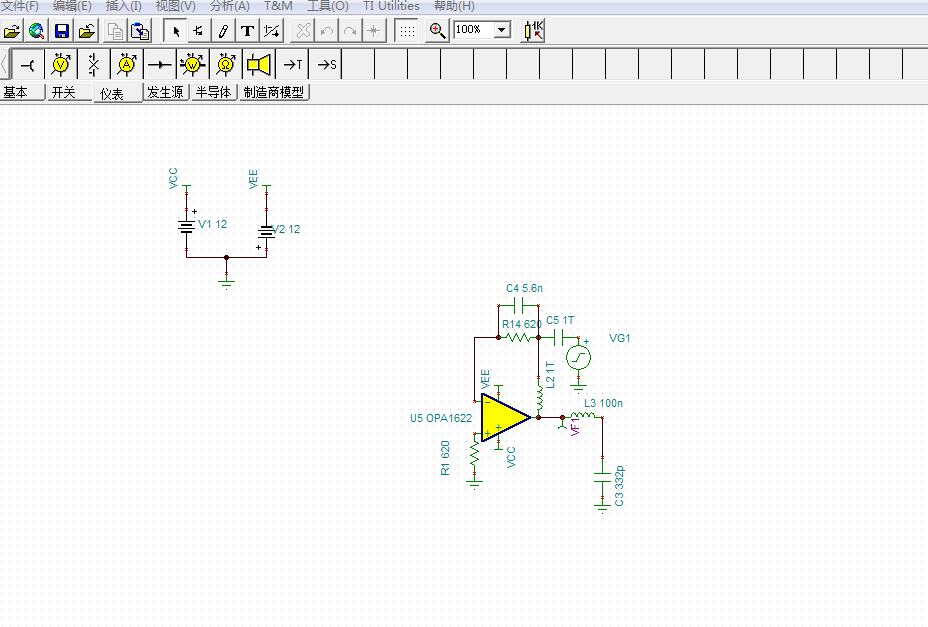Click the web search globe icon
928x627 pixels.
(x=37, y=31)
